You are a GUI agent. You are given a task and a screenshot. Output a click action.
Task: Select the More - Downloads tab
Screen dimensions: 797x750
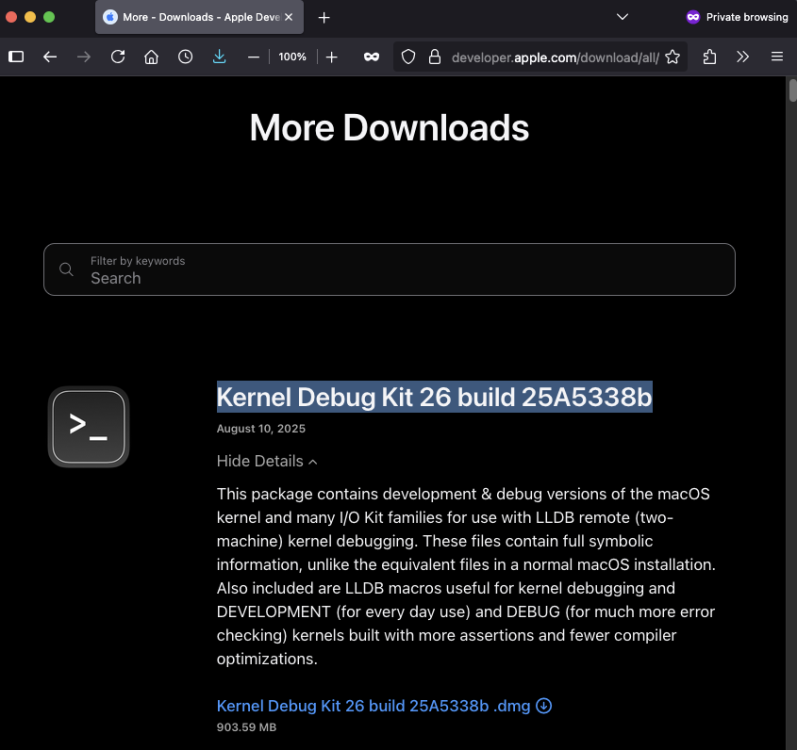click(x=199, y=17)
